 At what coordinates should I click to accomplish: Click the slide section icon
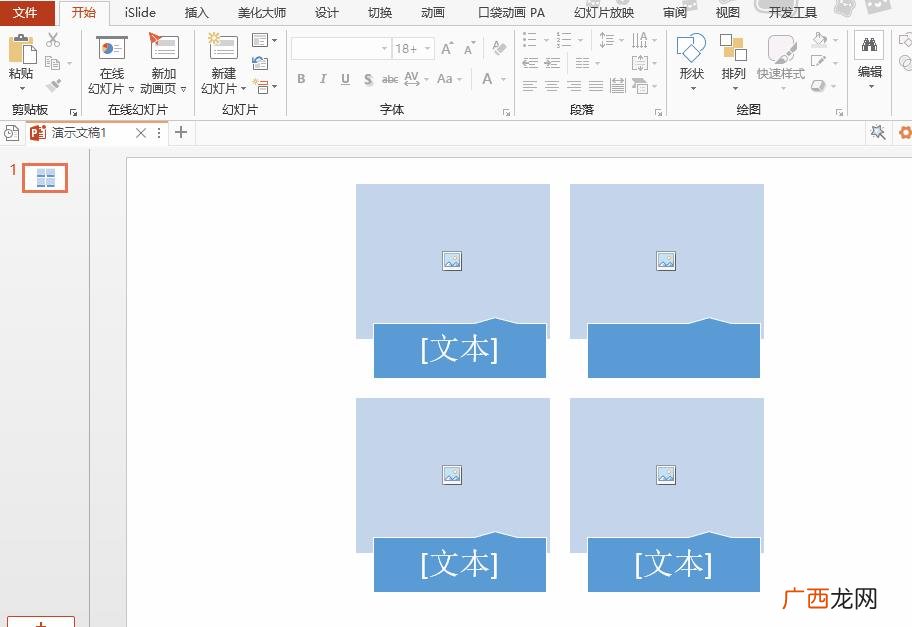(261, 86)
